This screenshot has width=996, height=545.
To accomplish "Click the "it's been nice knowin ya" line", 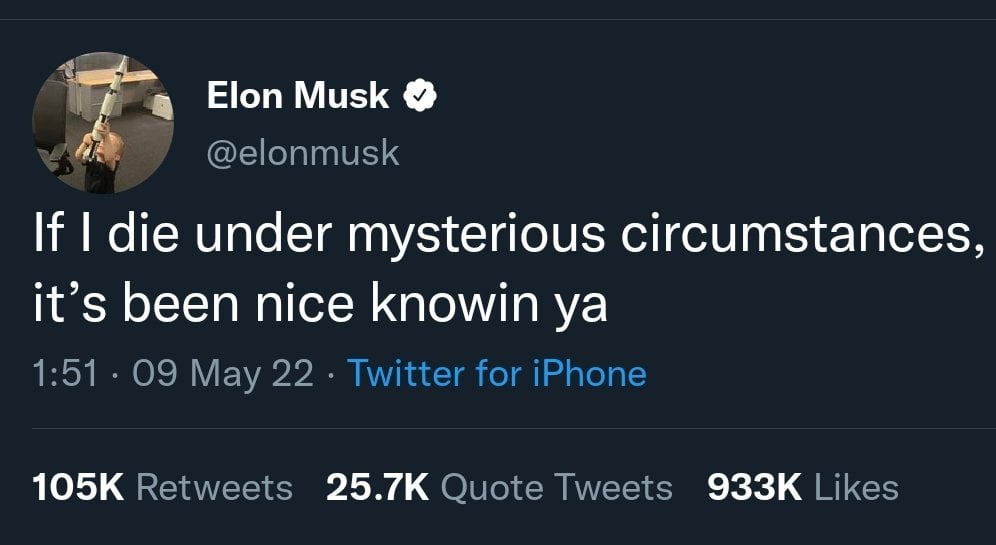I will [x=320, y=304].
